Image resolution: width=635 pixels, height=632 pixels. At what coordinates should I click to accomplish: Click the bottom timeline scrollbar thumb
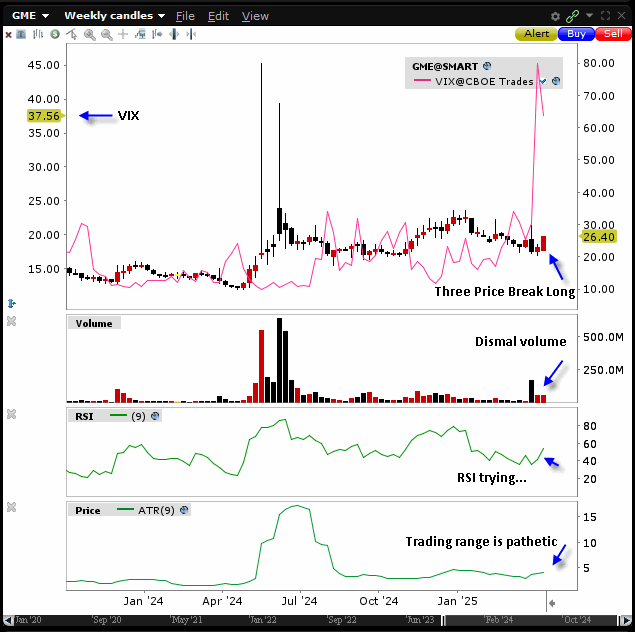click(531, 620)
